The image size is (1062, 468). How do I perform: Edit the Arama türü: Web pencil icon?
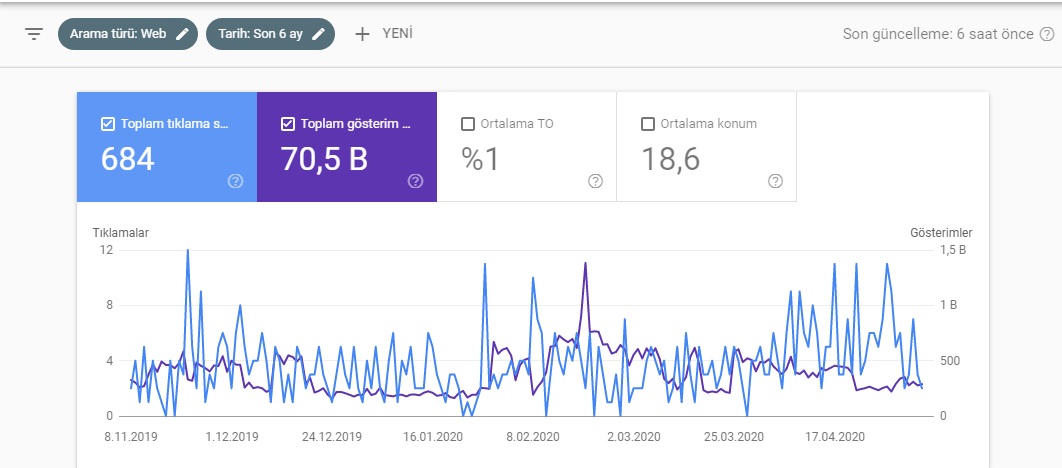(182, 34)
